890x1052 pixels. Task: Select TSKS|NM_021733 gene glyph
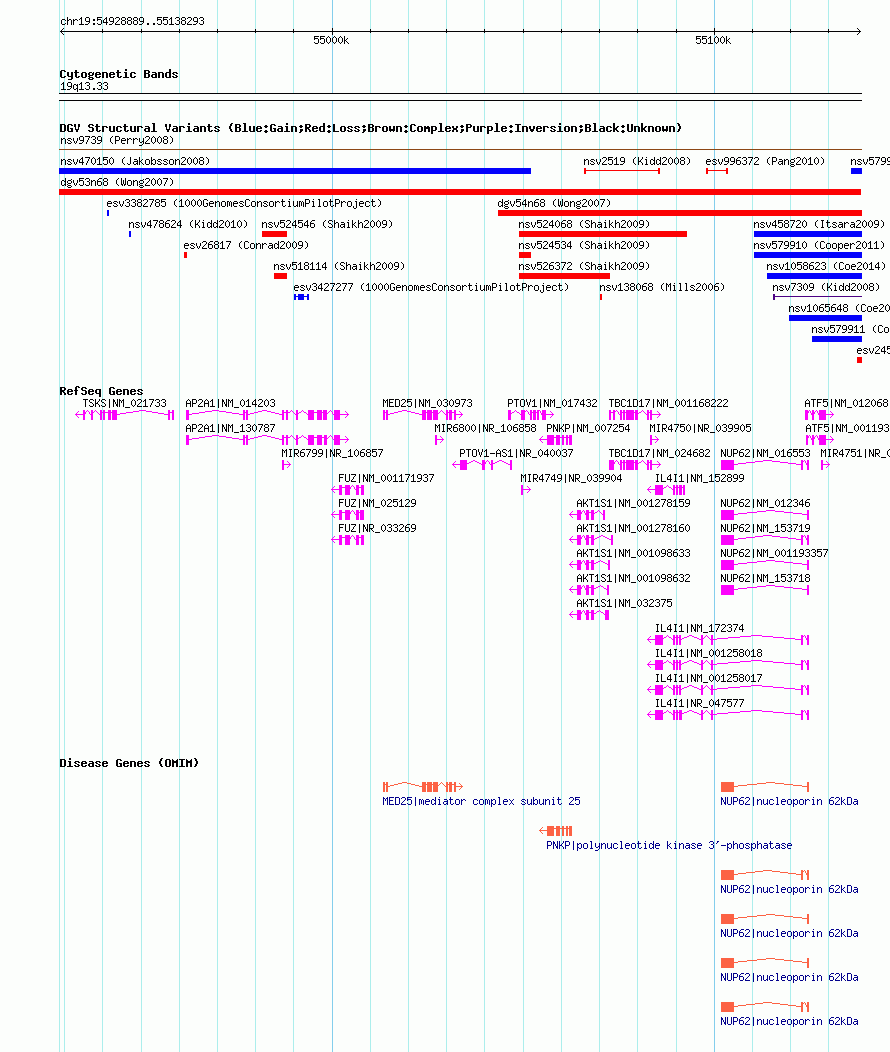[x=125, y=415]
